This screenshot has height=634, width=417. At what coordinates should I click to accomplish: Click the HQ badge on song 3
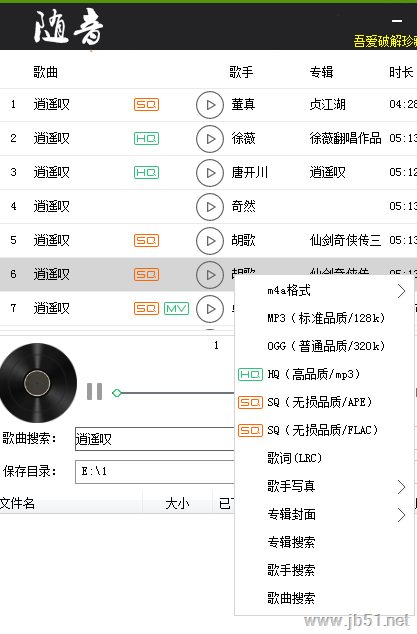(x=146, y=173)
